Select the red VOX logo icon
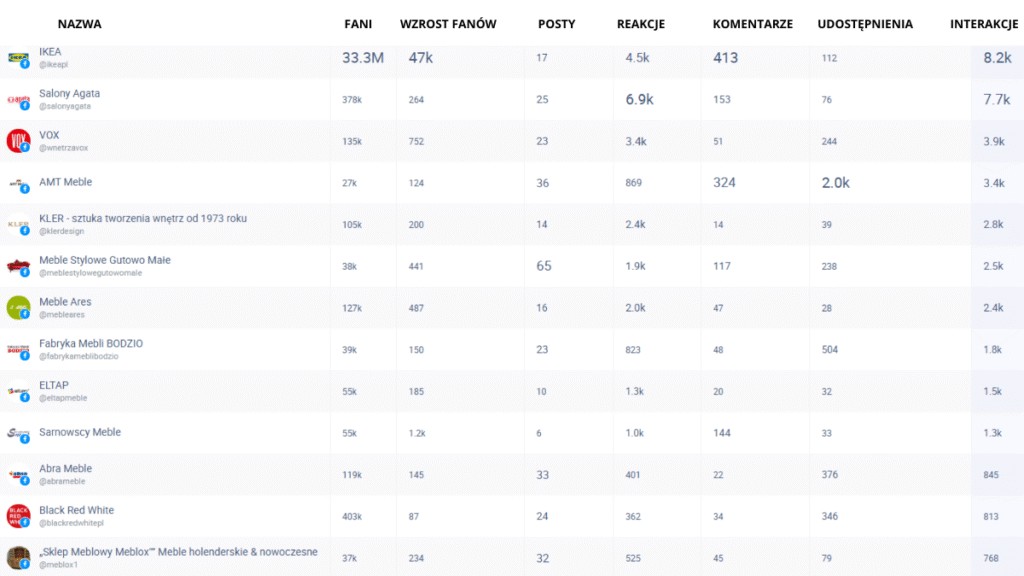The height and width of the screenshot is (576, 1024). point(18,141)
